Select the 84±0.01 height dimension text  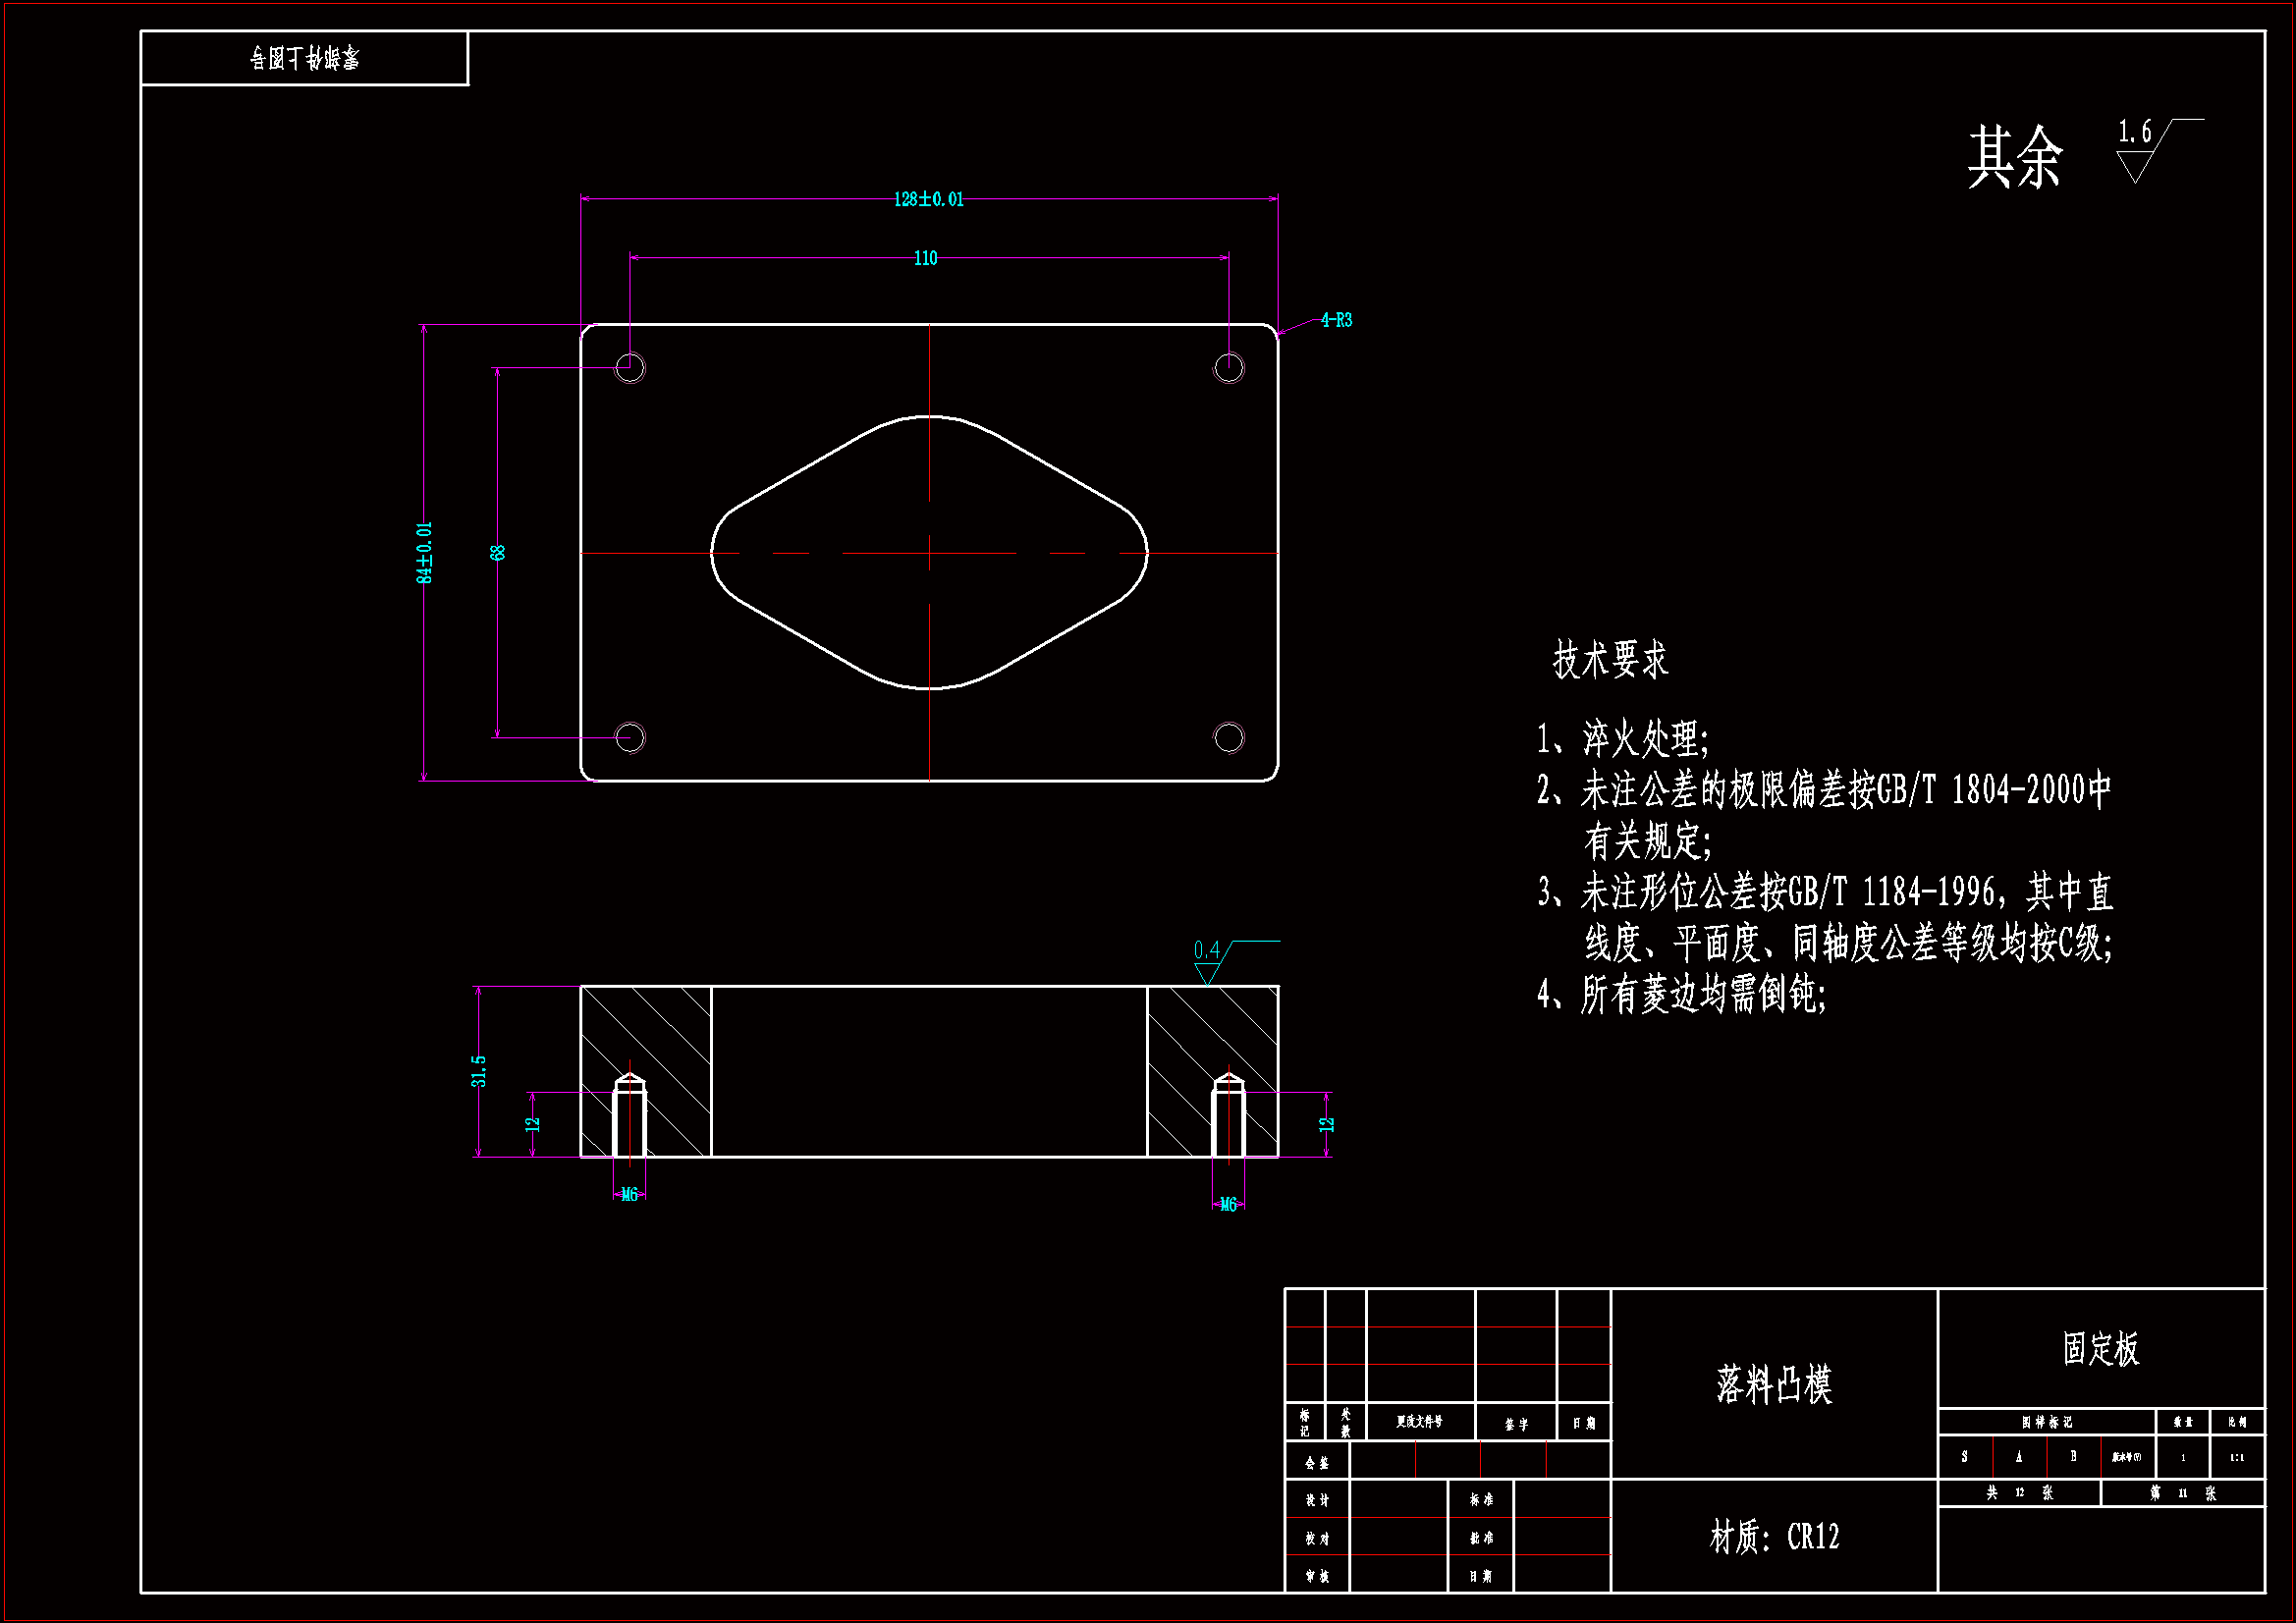(x=425, y=552)
